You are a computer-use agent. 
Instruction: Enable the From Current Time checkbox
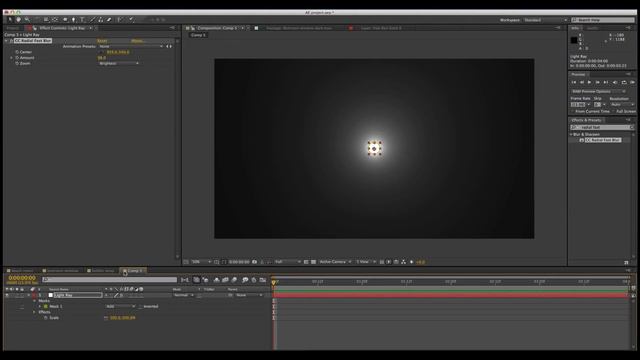click(x=572, y=111)
